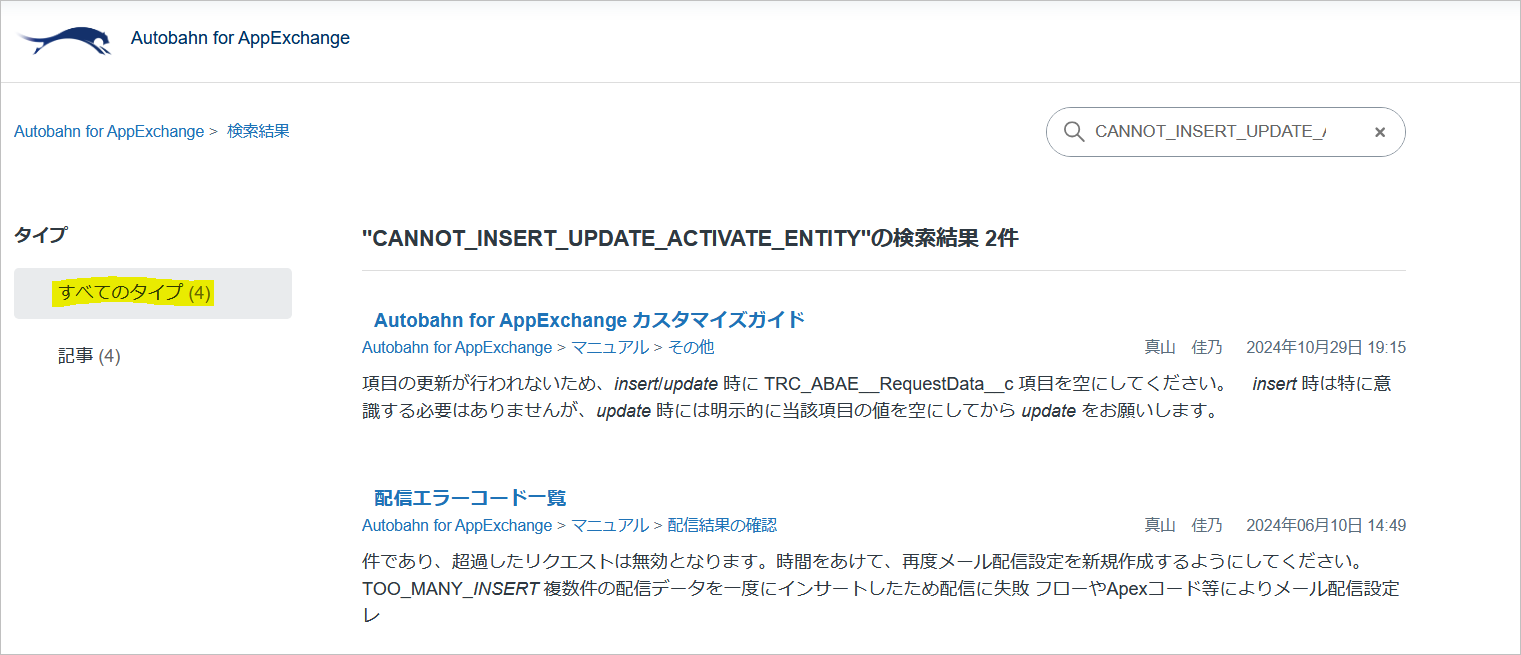Viewport: 1521px width, 655px height.
Task: Open the 配信エラーコード一覧 article
Action: pos(470,498)
